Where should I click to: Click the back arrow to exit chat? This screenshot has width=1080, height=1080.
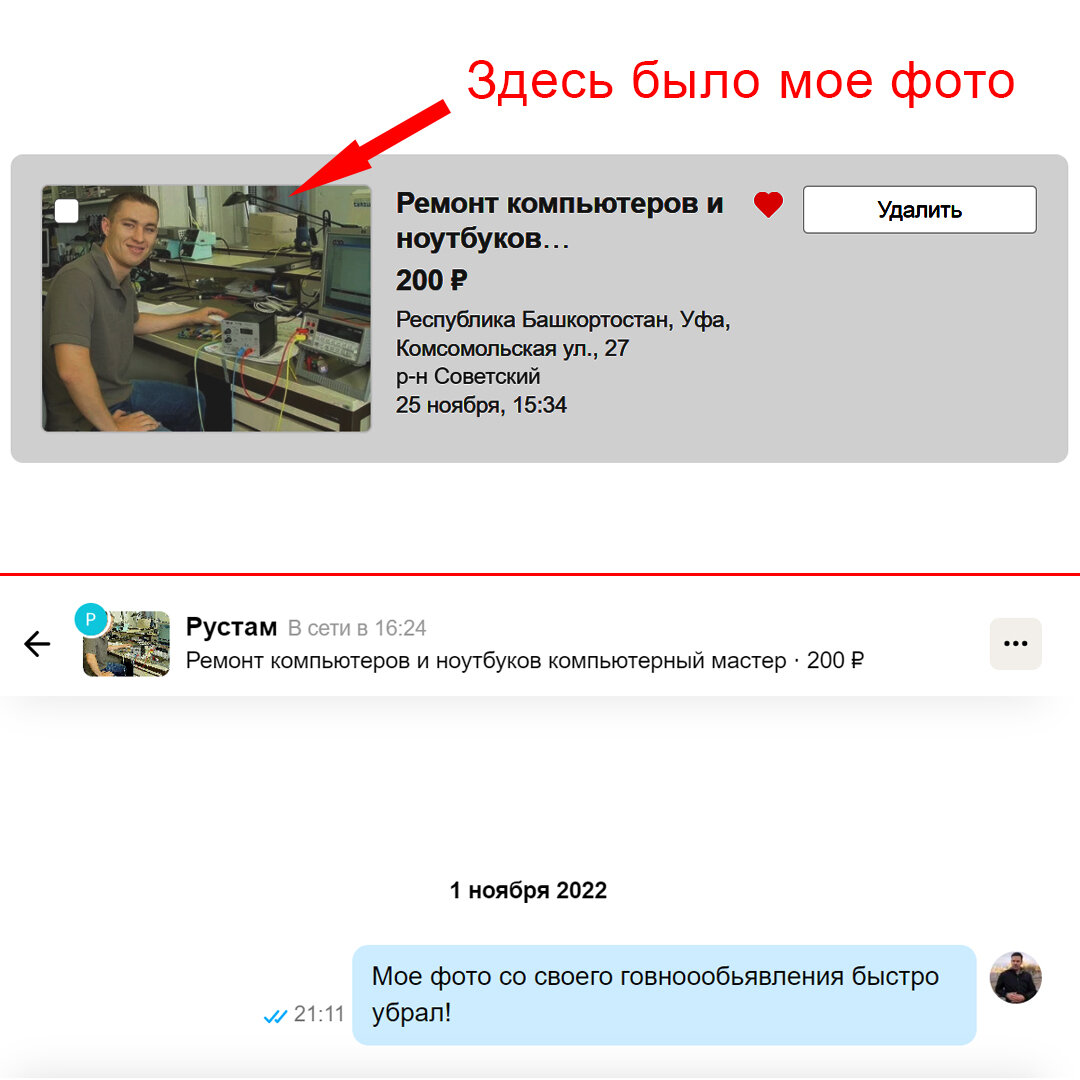[x=37, y=644]
